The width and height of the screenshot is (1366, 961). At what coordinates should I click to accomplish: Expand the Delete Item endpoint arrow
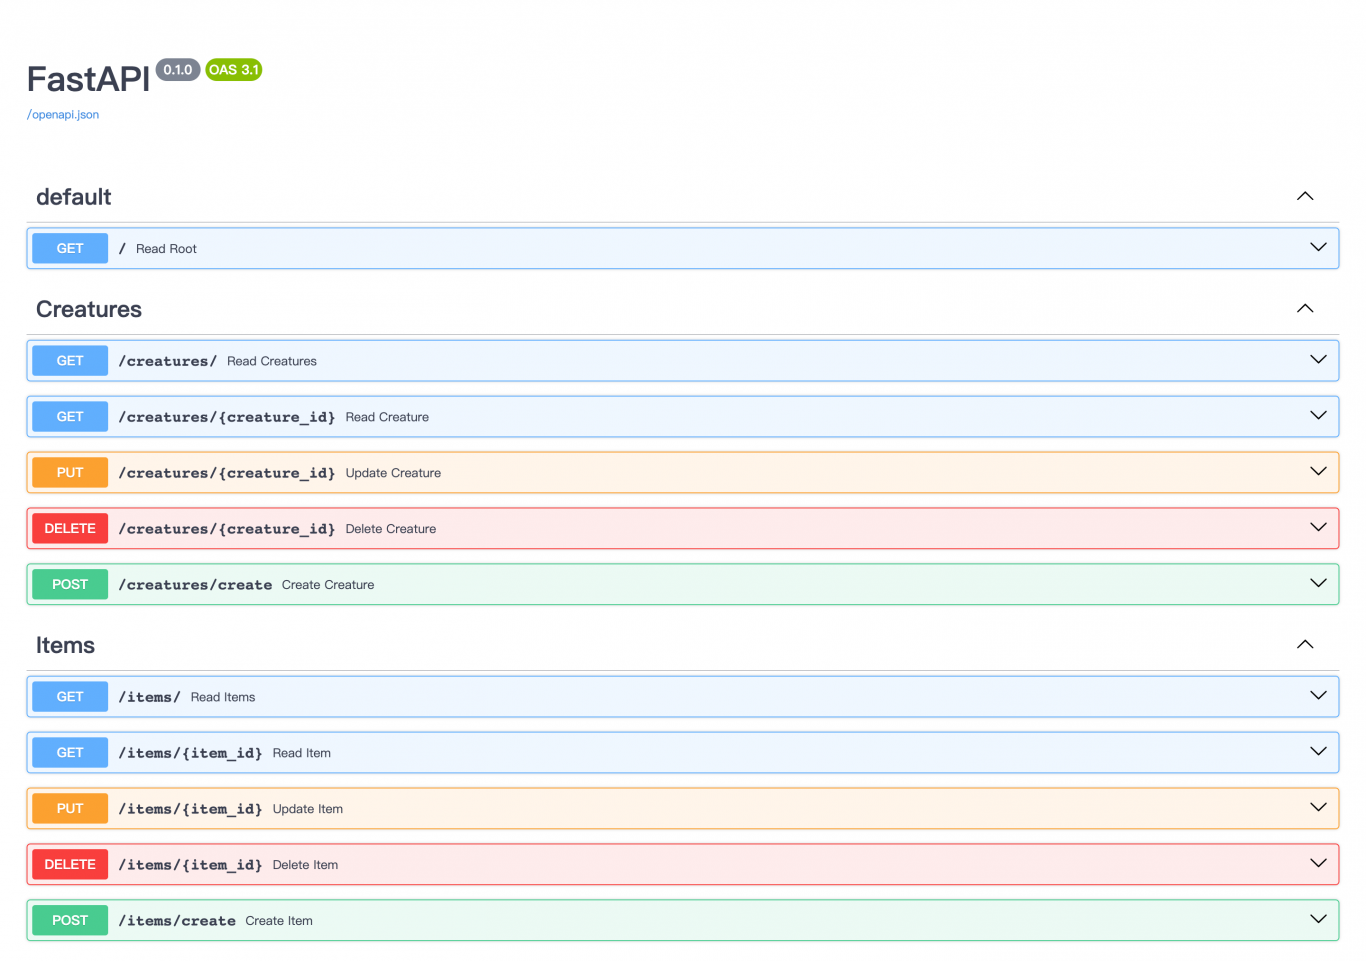[x=1318, y=863]
